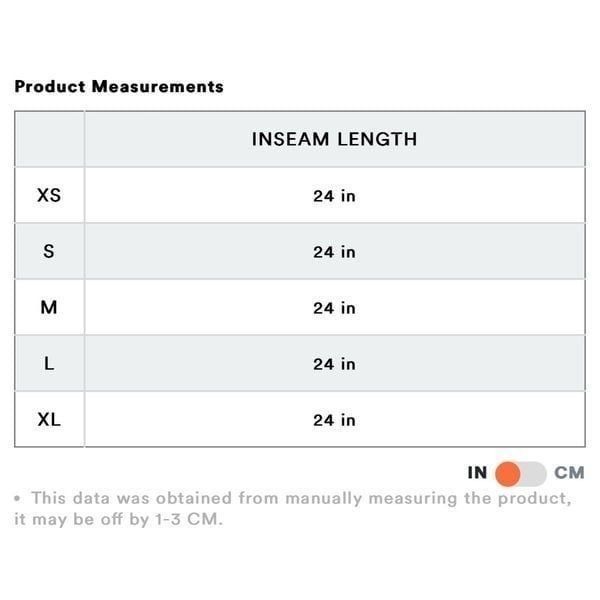Image resolution: width=600 pixels, height=600 pixels.
Task: Click the L inseam value 24 in
Action: tap(334, 364)
